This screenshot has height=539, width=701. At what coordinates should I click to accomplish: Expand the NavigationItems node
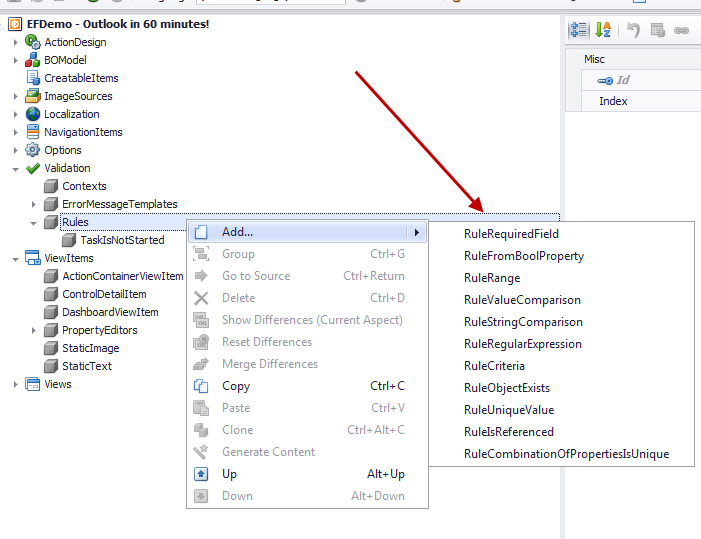point(16,132)
